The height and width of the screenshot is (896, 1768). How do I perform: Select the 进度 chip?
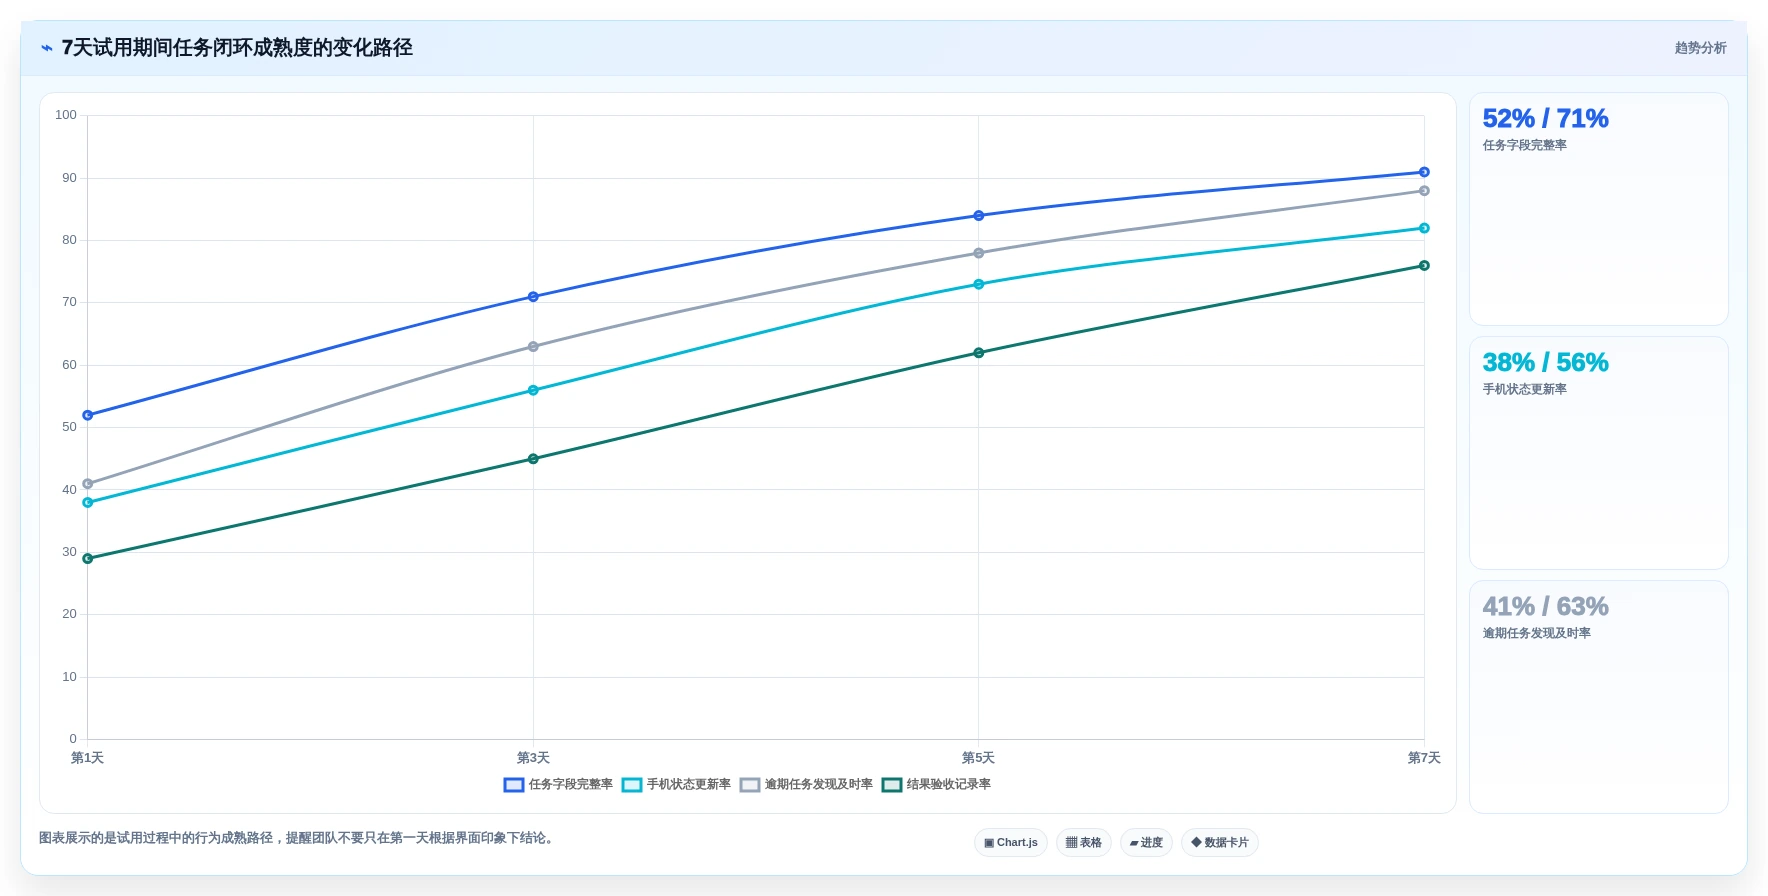click(1146, 843)
